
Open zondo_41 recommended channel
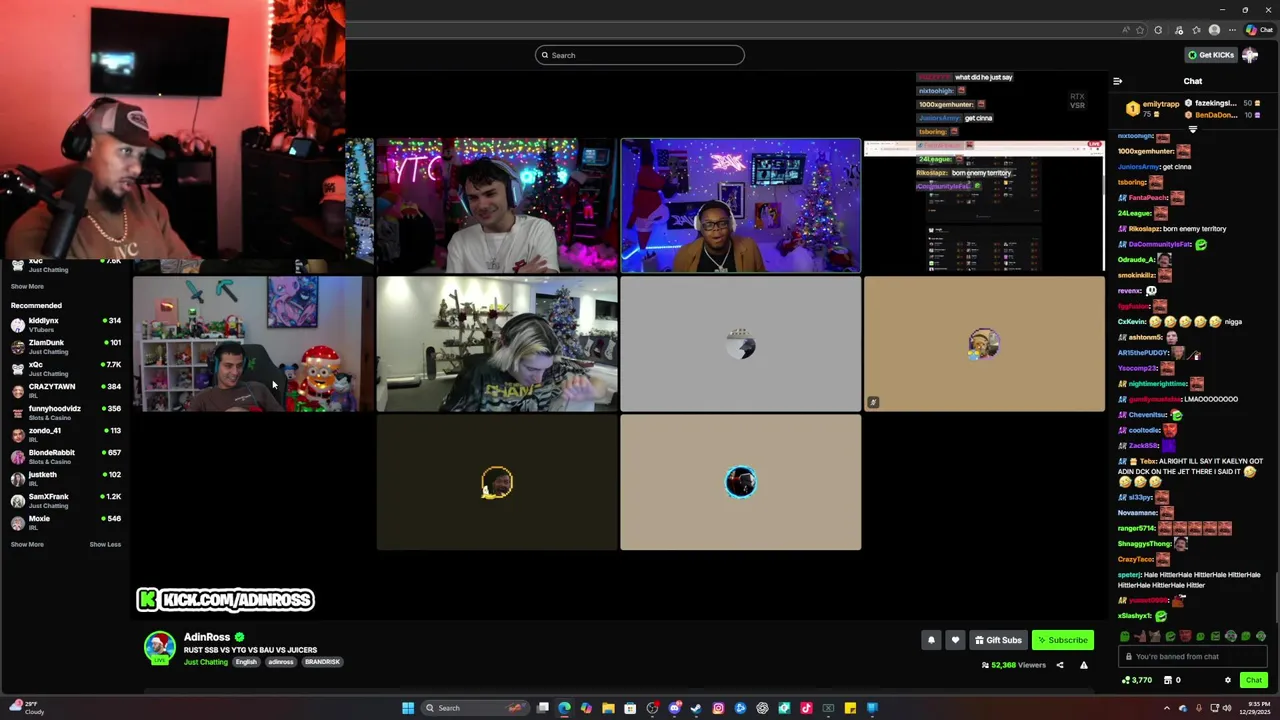(x=66, y=434)
